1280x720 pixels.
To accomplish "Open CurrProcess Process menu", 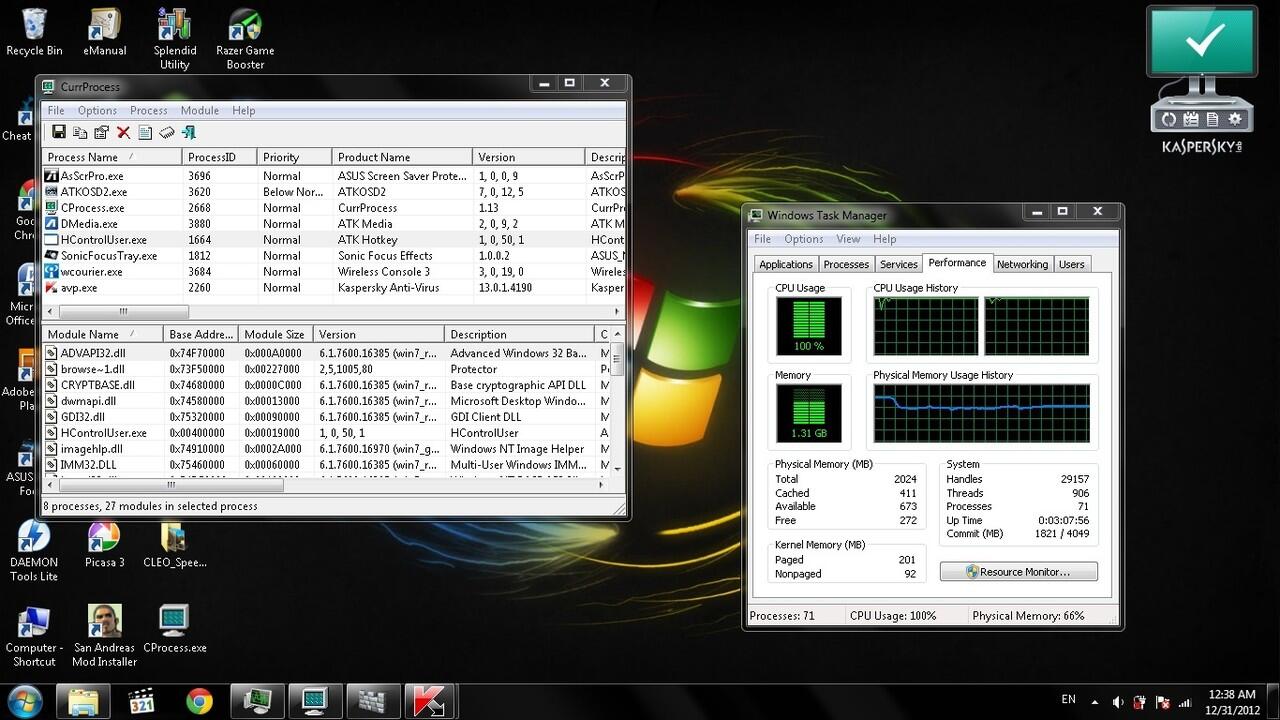I will [148, 110].
